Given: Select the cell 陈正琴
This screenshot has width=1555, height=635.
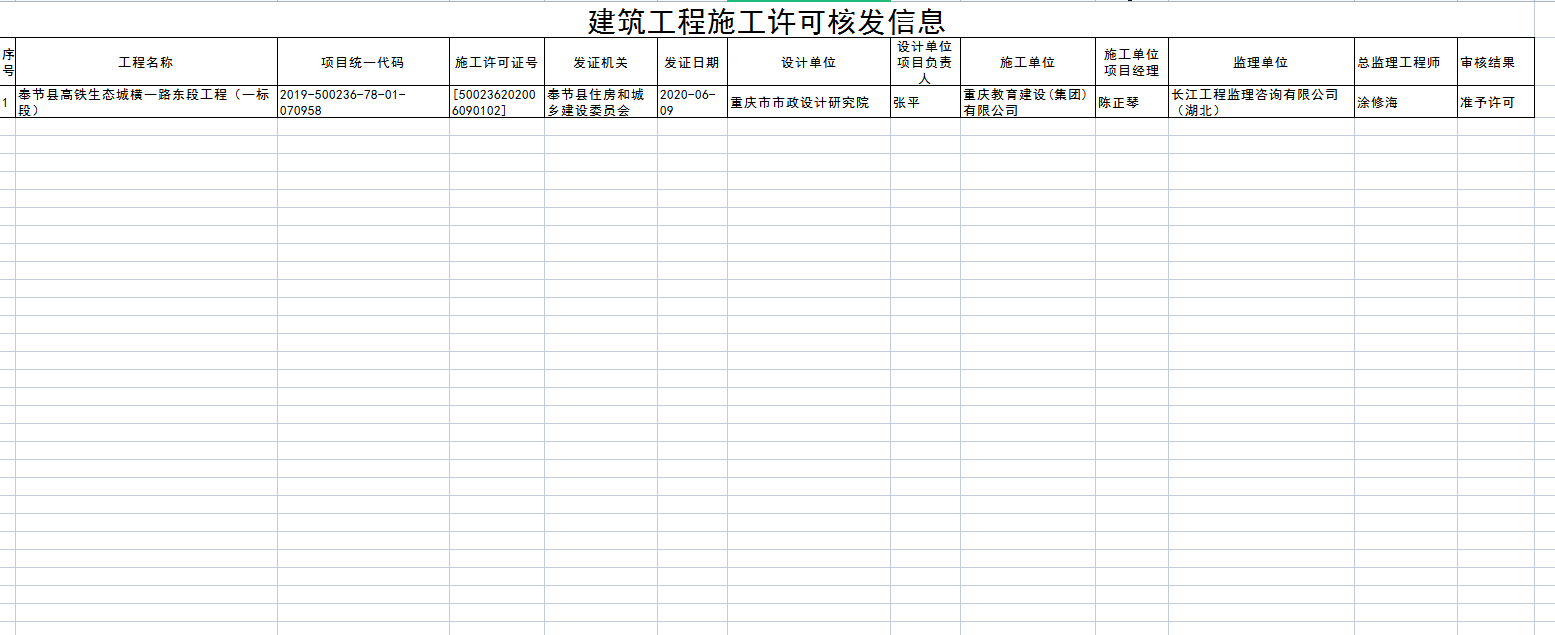Looking at the screenshot, I should coord(1132,102).
